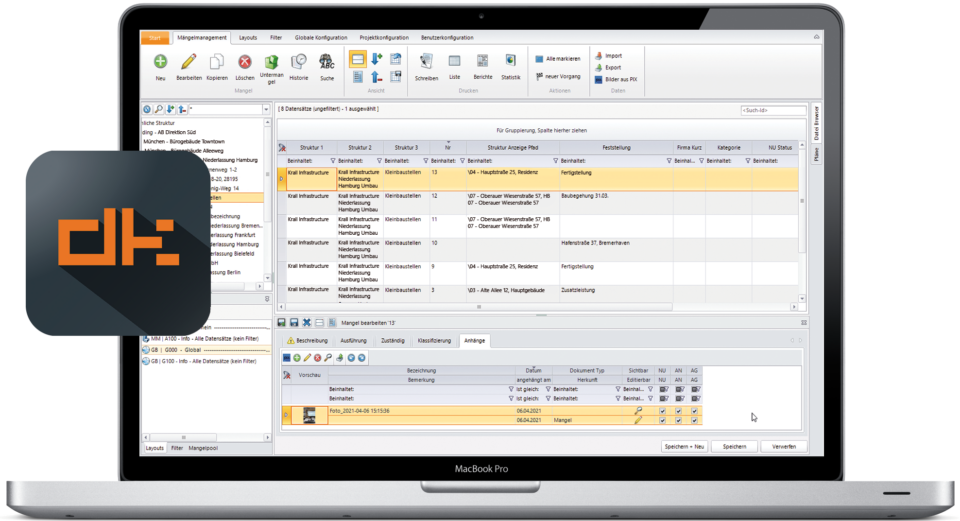
Task: Open the Liste print icon
Action: 454,61
